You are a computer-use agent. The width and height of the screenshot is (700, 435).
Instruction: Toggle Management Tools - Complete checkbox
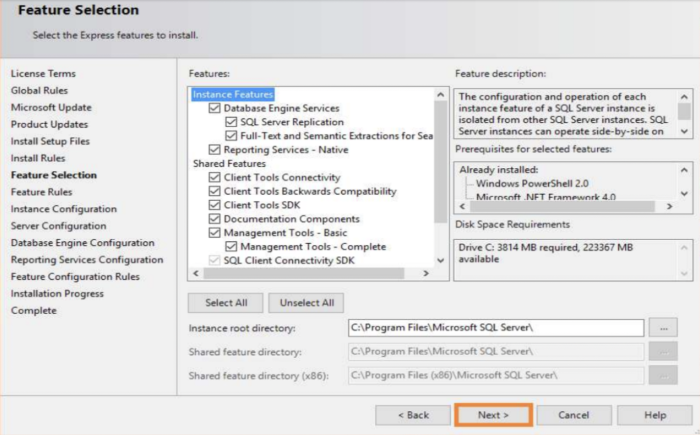(231, 247)
